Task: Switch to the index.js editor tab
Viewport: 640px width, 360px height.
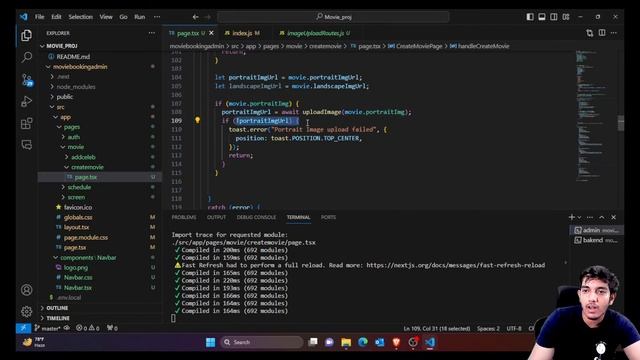Action: click(x=242, y=33)
